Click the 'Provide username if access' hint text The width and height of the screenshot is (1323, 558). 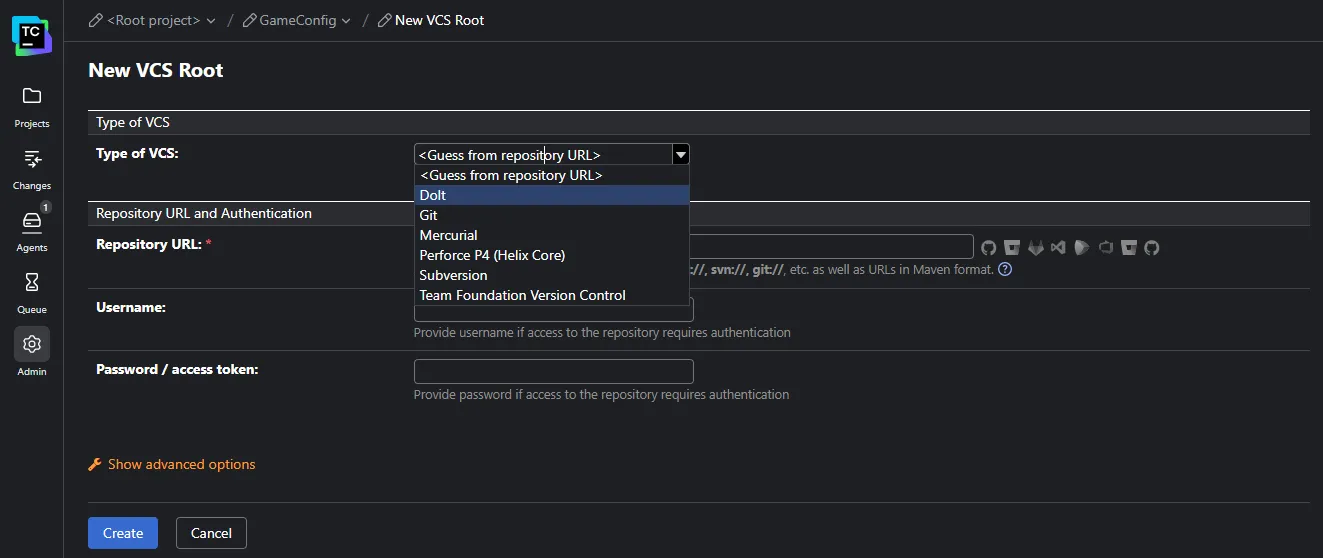602,332
